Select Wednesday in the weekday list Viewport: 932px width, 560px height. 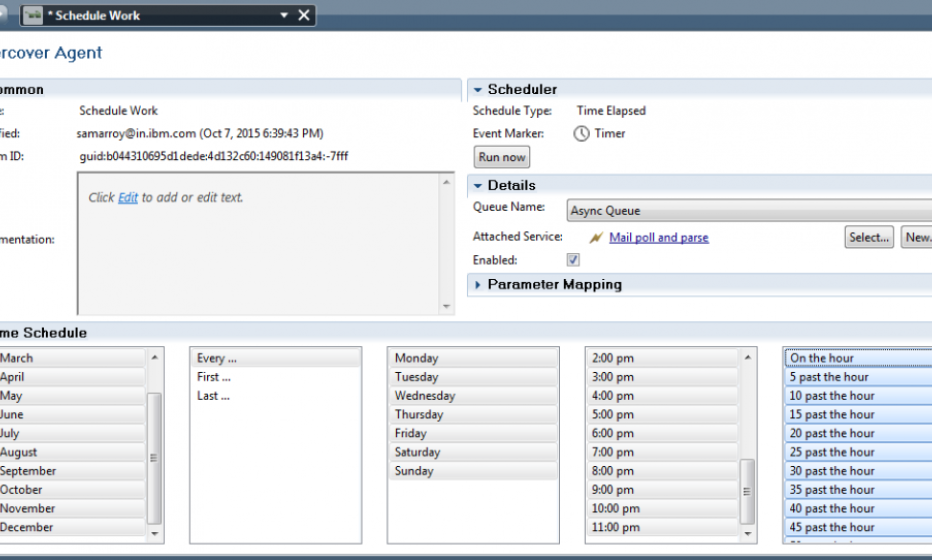click(424, 396)
